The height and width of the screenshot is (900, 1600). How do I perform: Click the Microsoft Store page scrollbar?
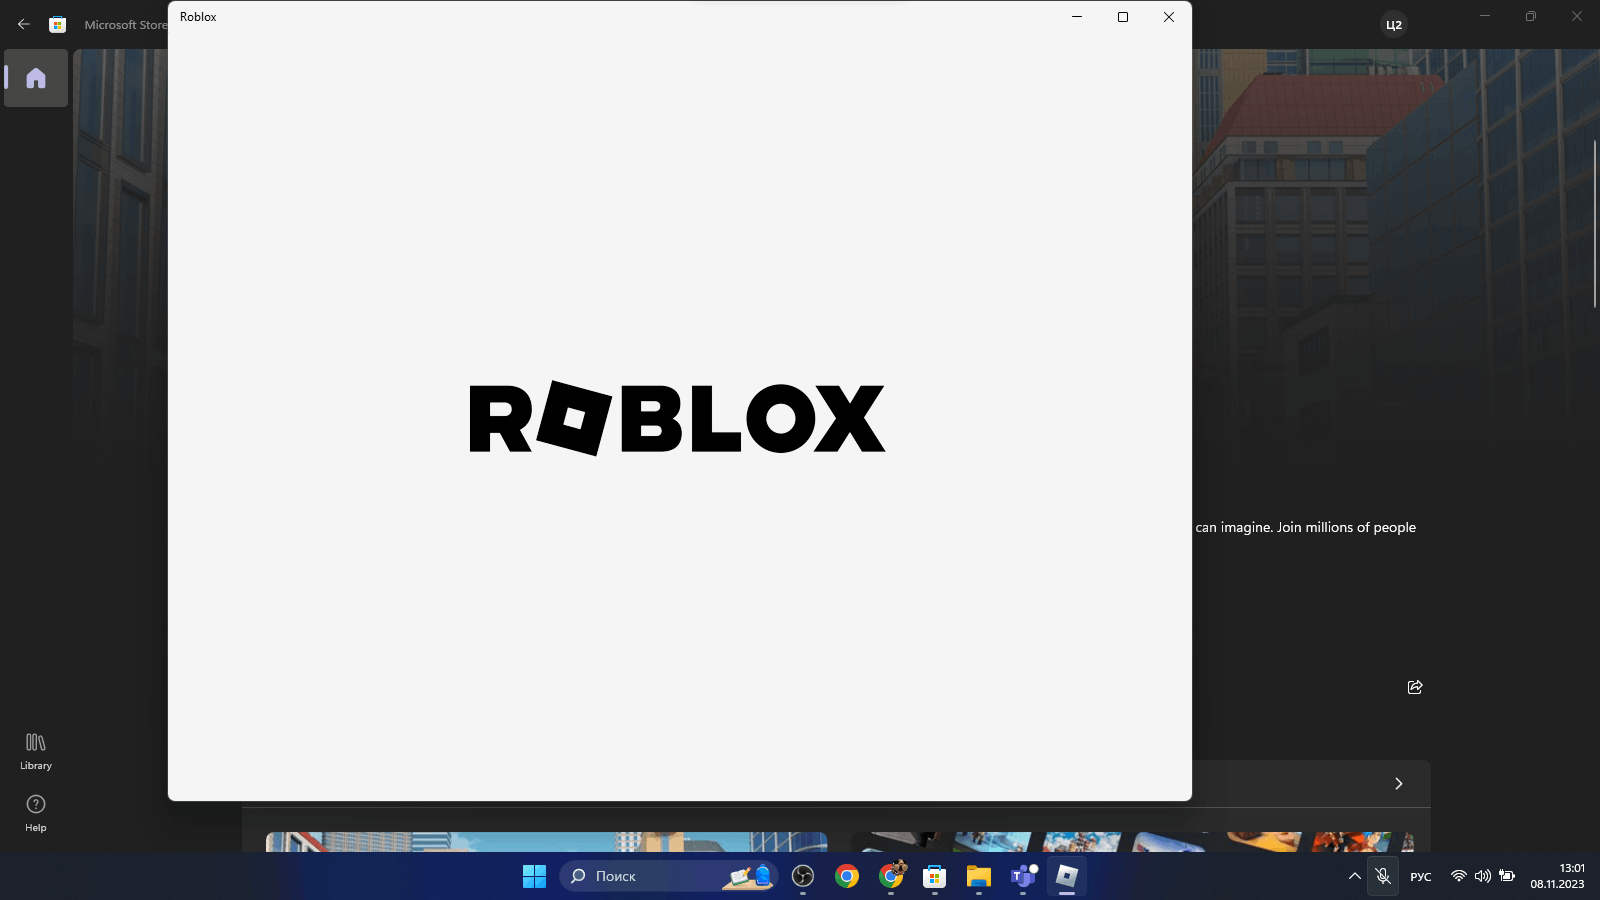click(x=1595, y=224)
